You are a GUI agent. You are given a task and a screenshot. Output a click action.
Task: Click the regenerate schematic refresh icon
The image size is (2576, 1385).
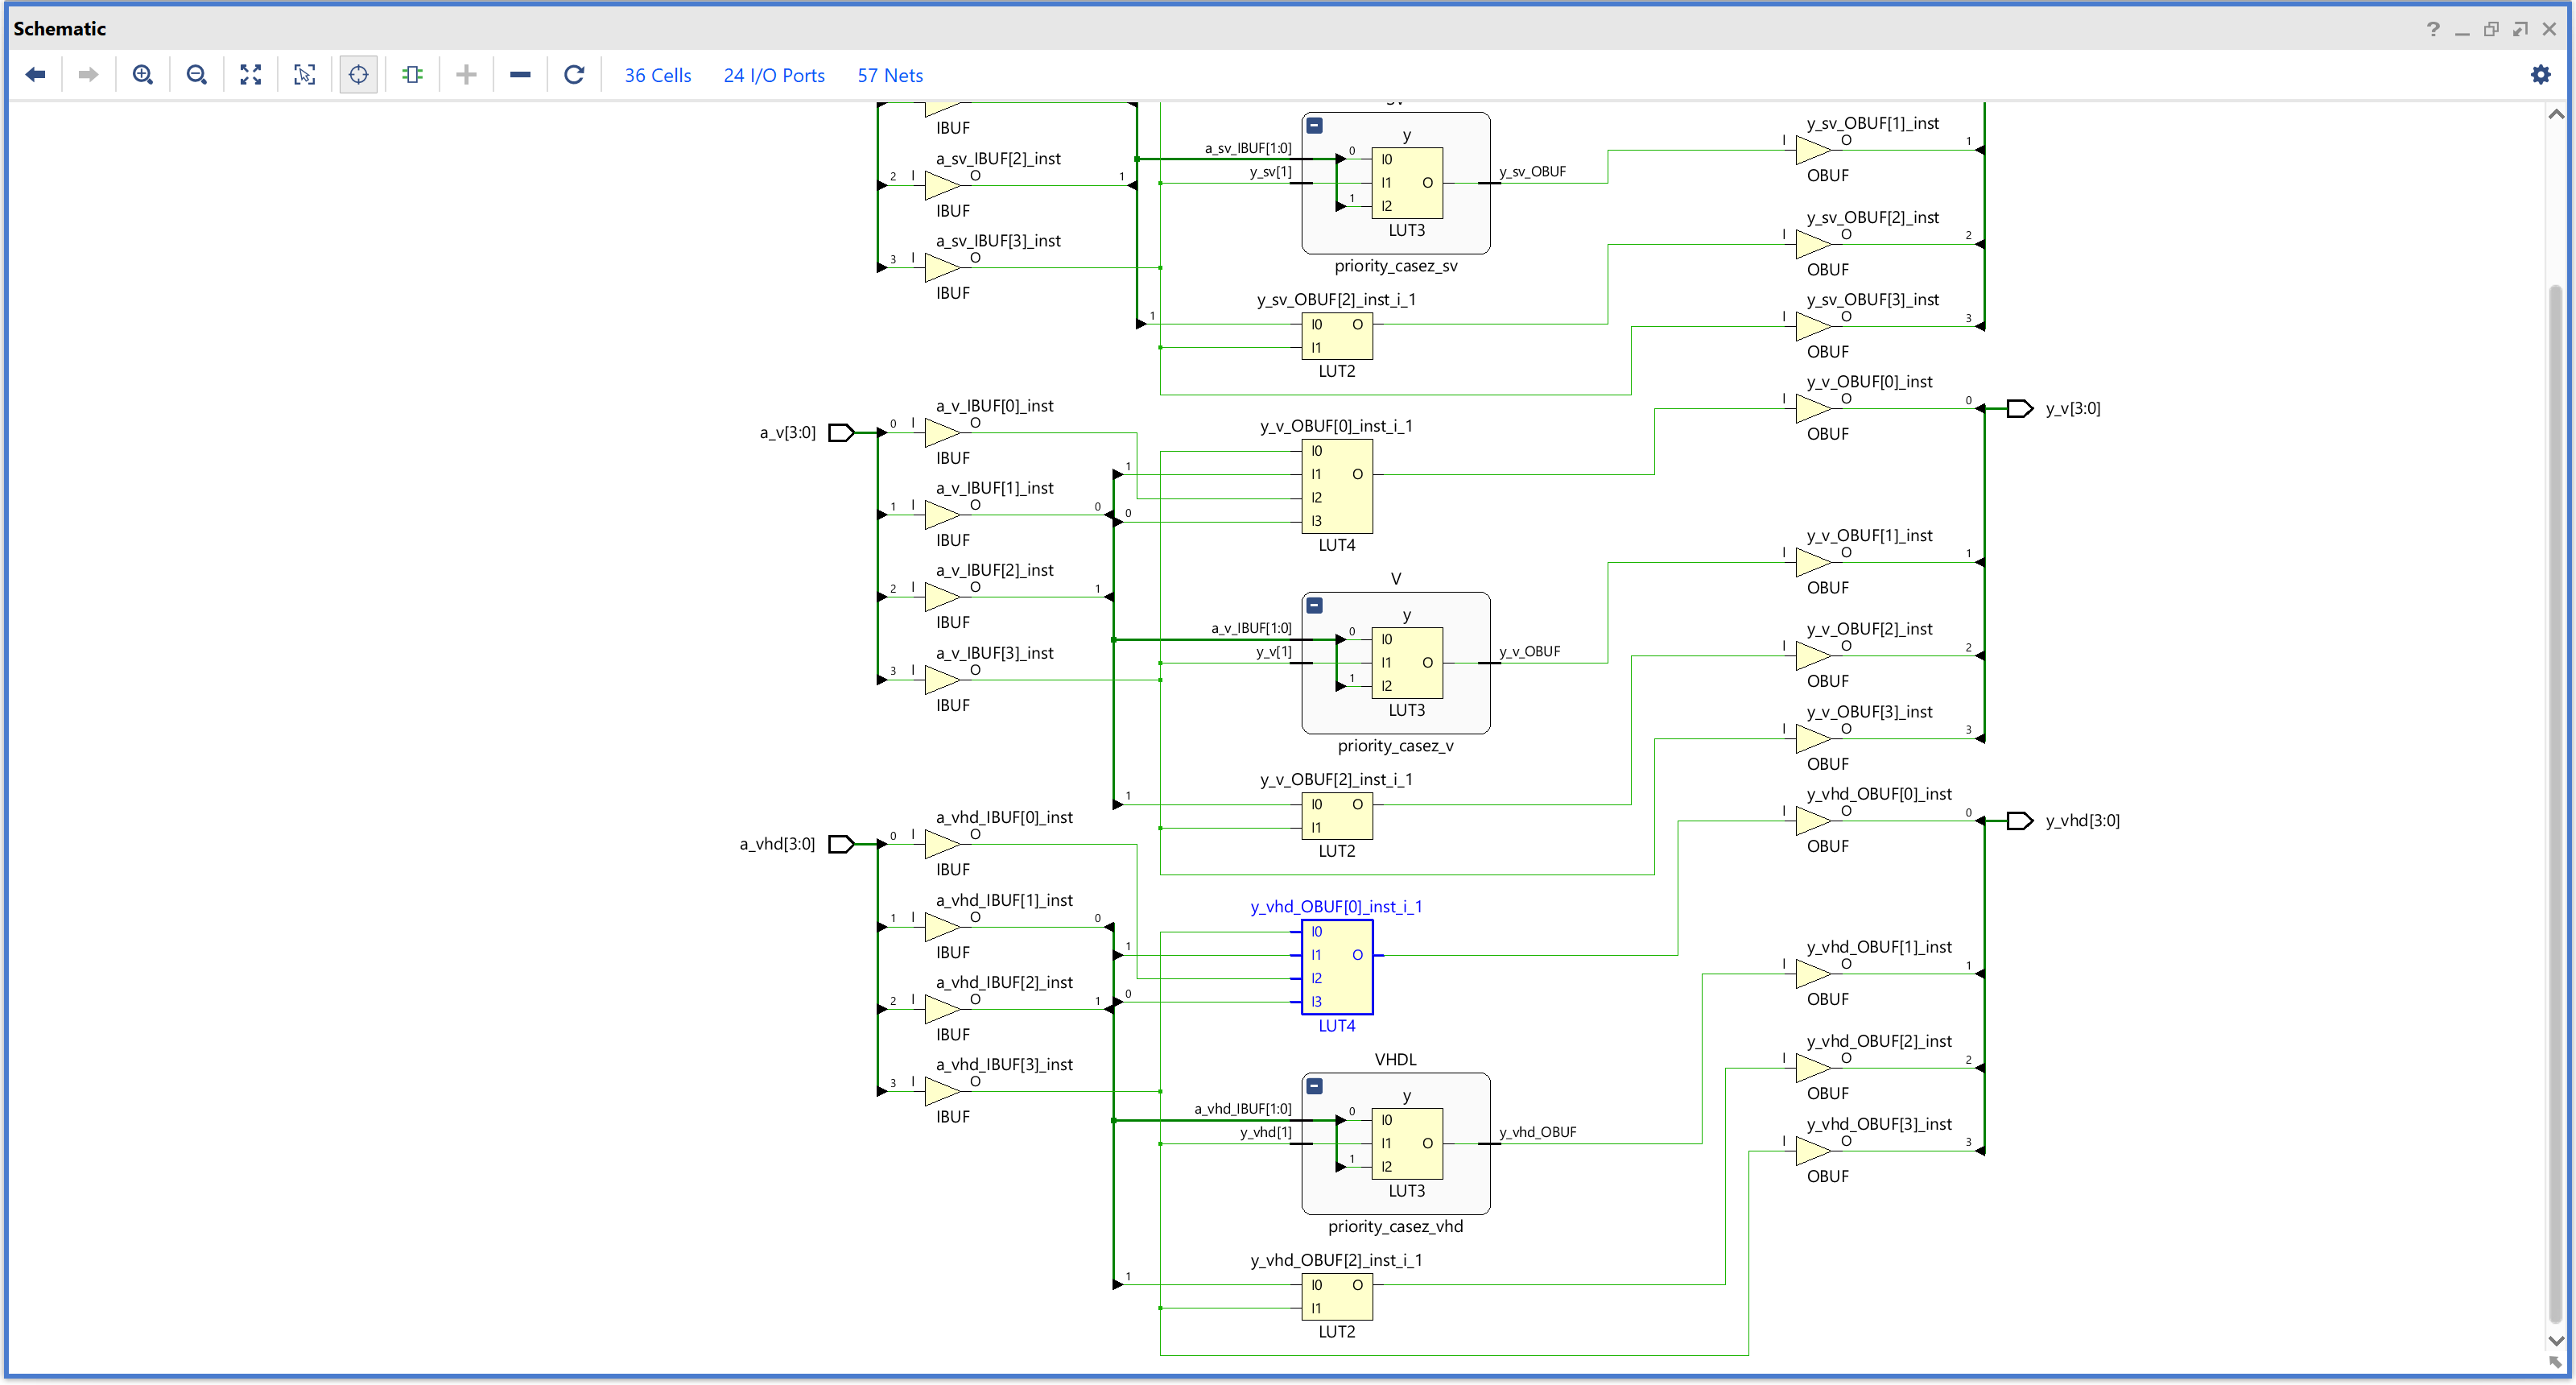point(574,75)
